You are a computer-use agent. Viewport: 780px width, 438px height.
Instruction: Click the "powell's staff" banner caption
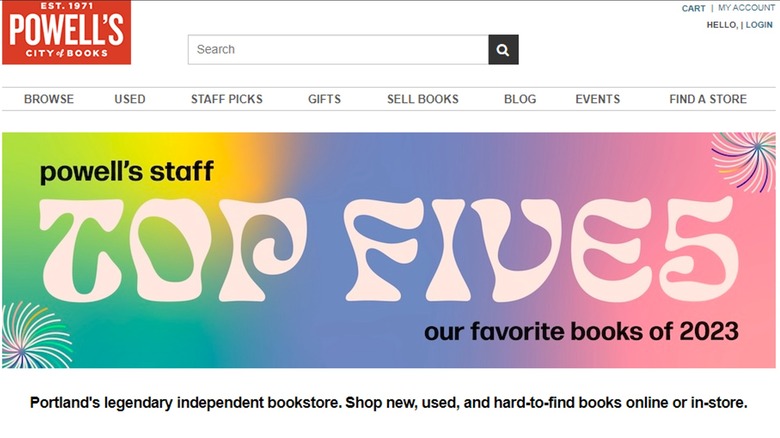127,171
